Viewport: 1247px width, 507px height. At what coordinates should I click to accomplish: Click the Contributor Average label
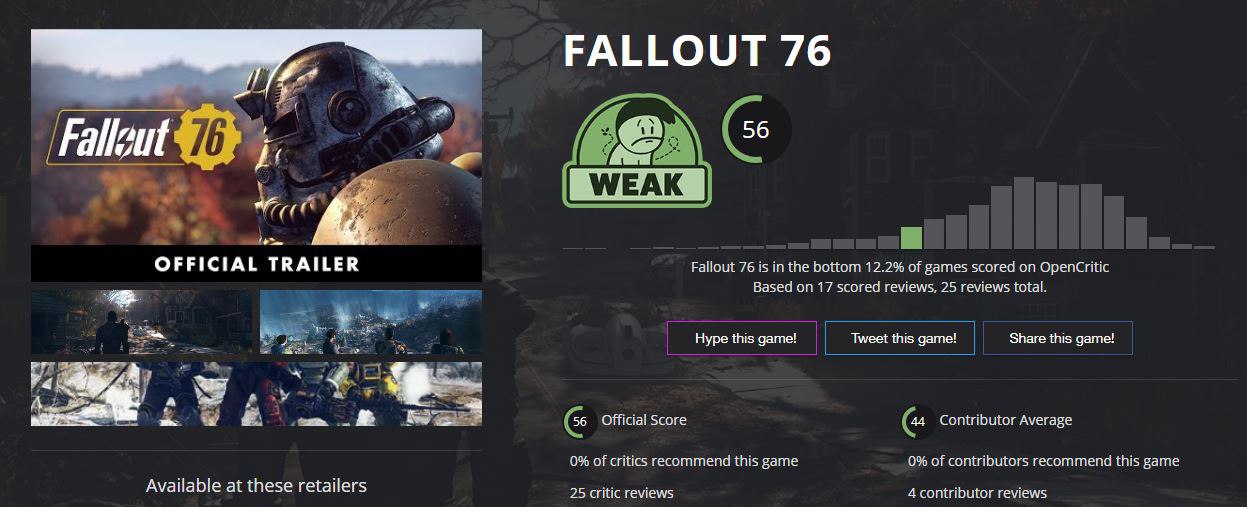tap(1006, 420)
